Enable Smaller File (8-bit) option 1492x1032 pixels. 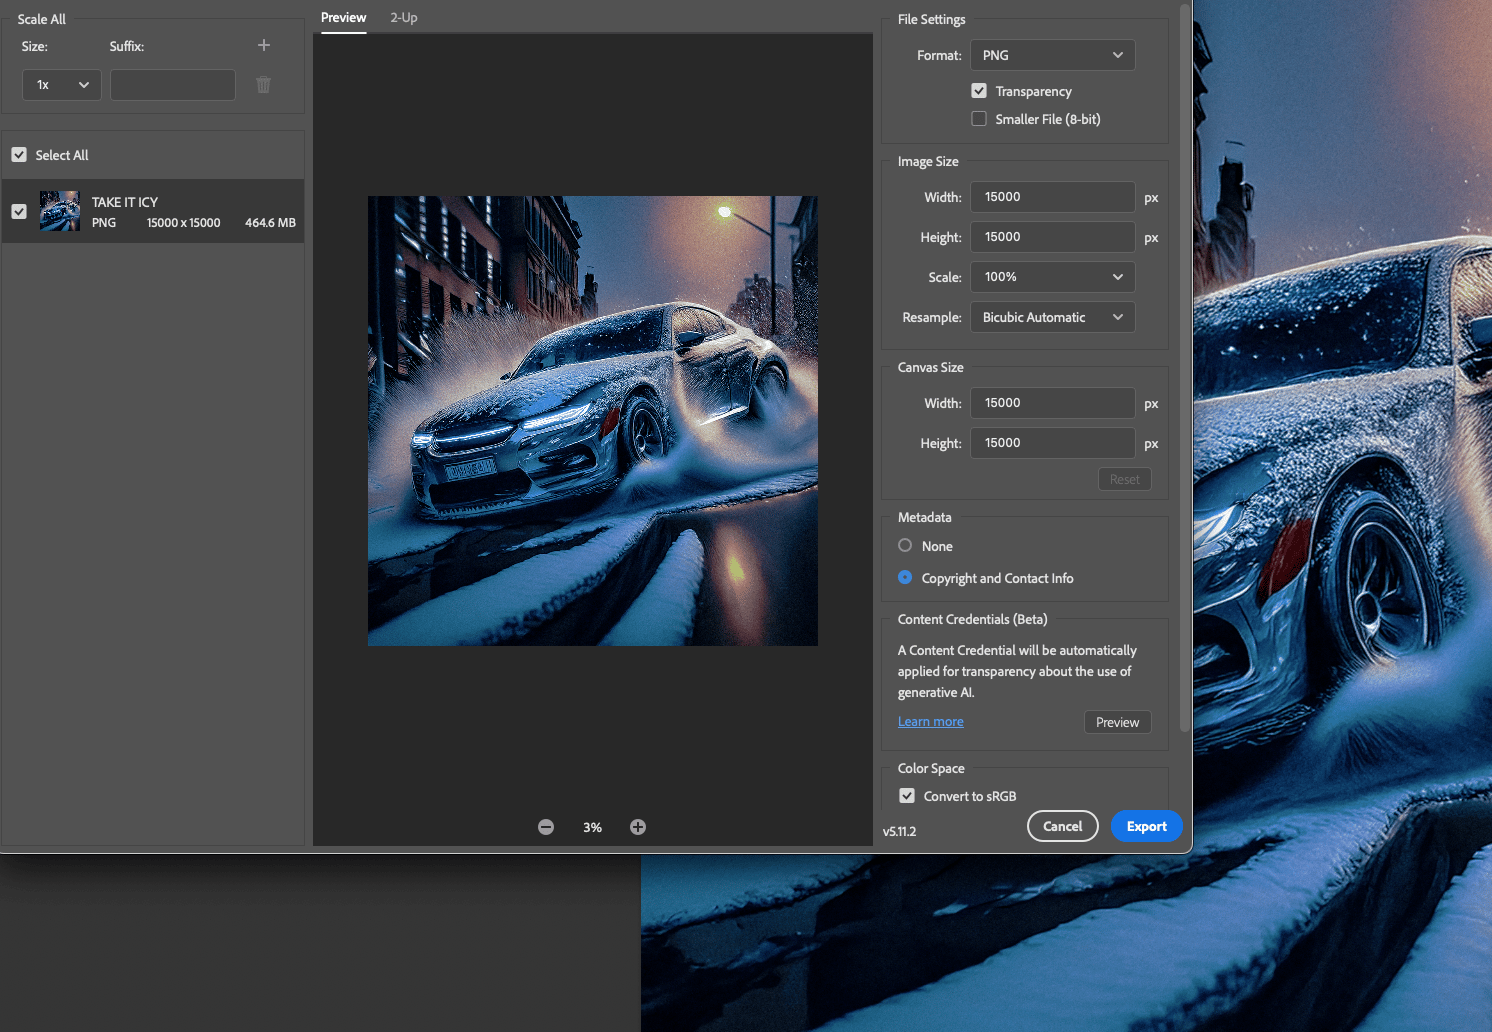979,119
